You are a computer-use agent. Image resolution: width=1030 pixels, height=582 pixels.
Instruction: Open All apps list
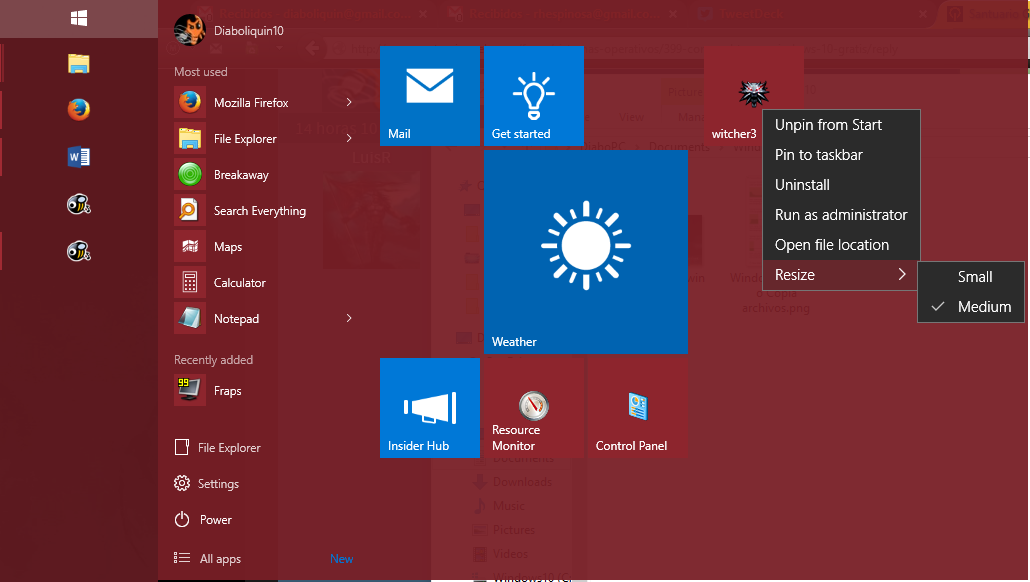[x=219, y=559]
